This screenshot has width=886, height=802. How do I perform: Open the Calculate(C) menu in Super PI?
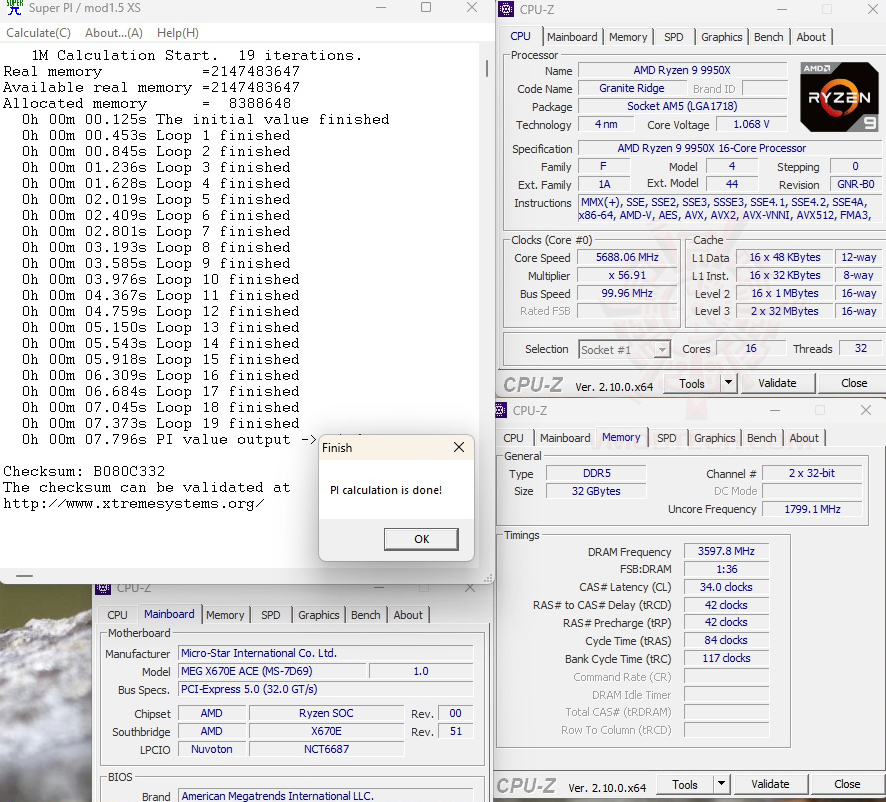point(38,33)
